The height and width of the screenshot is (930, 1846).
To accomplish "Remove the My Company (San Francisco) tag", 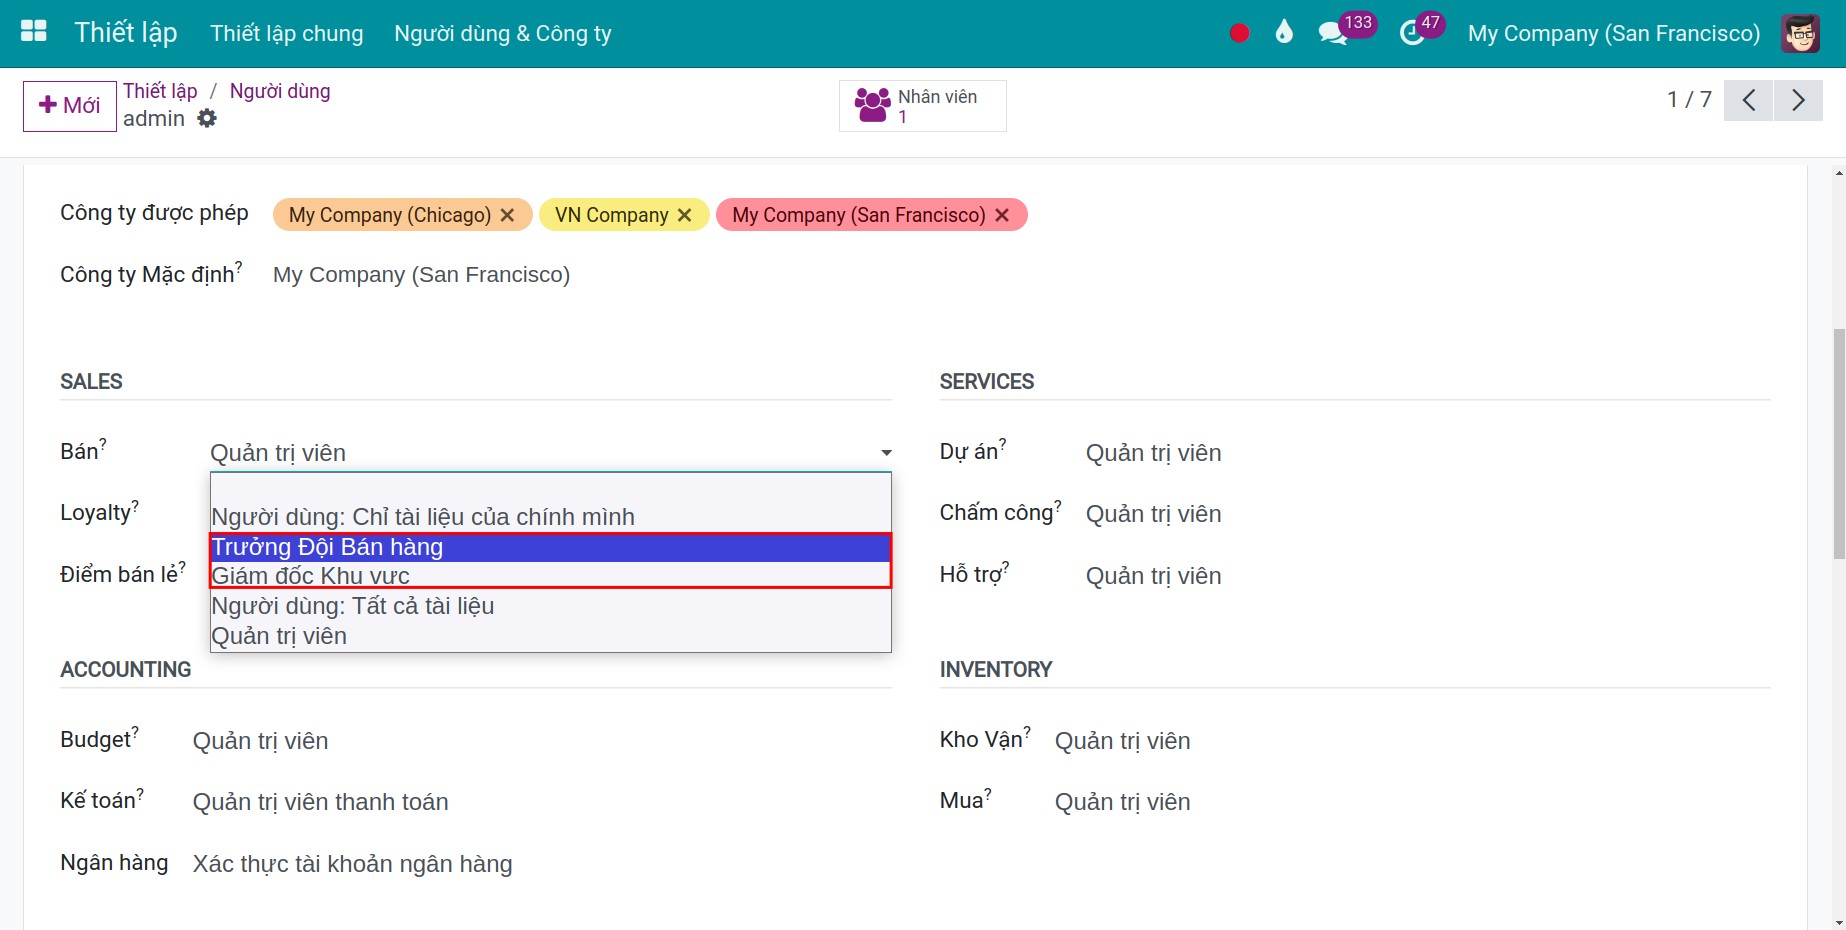I will point(1002,215).
